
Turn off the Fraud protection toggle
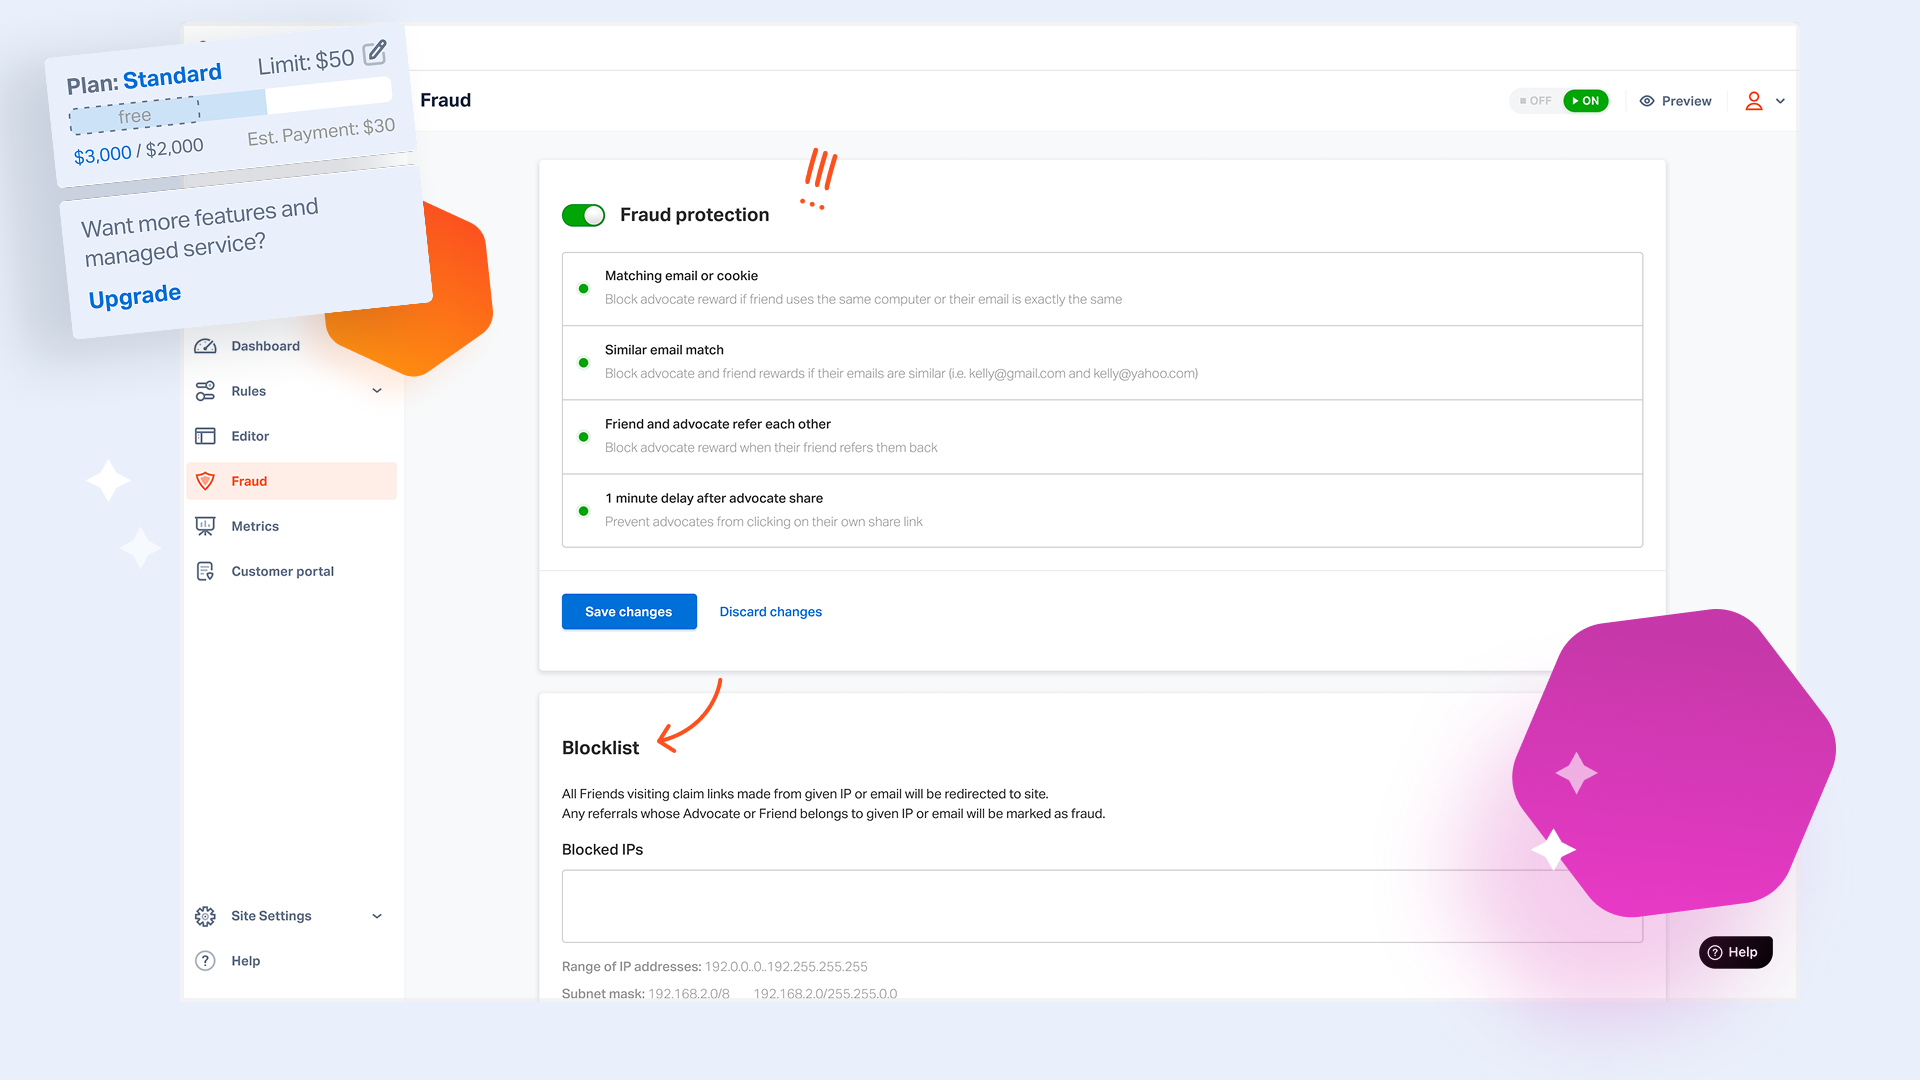click(x=583, y=215)
